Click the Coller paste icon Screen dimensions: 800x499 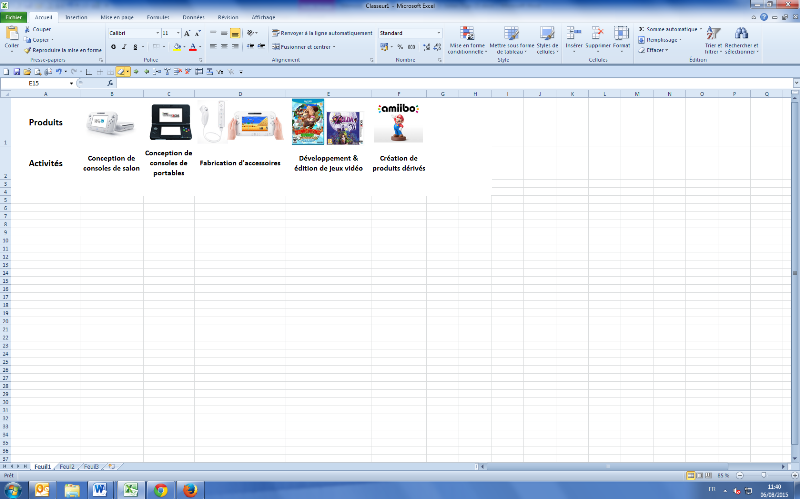[x=11, y=34]
